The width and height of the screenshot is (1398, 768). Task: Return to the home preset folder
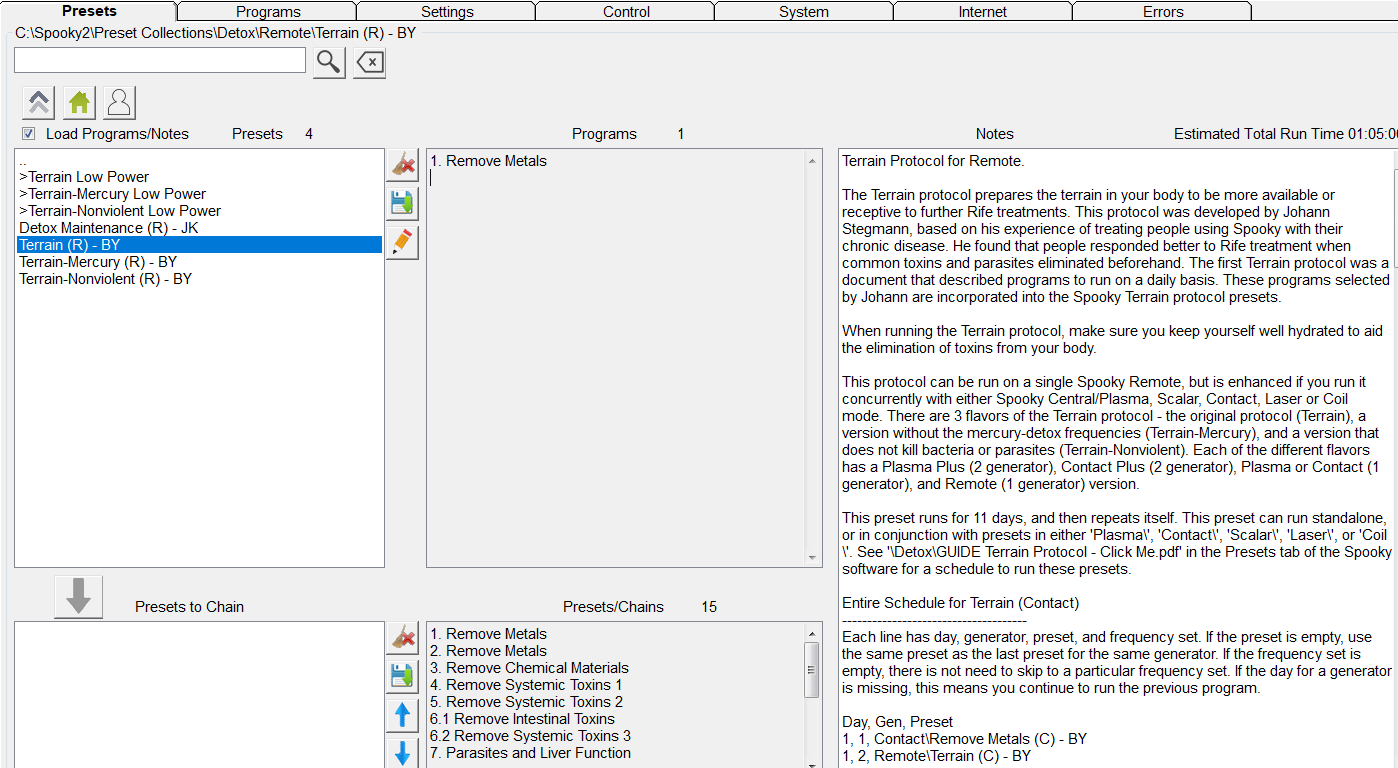point(79,103)
